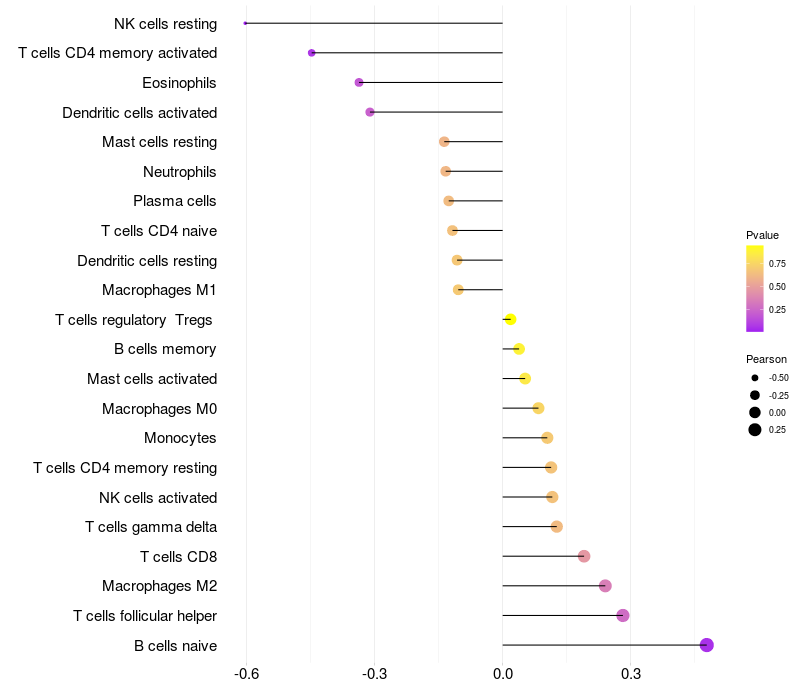Select the T cells CD8 dot

[x=584, y=556]
